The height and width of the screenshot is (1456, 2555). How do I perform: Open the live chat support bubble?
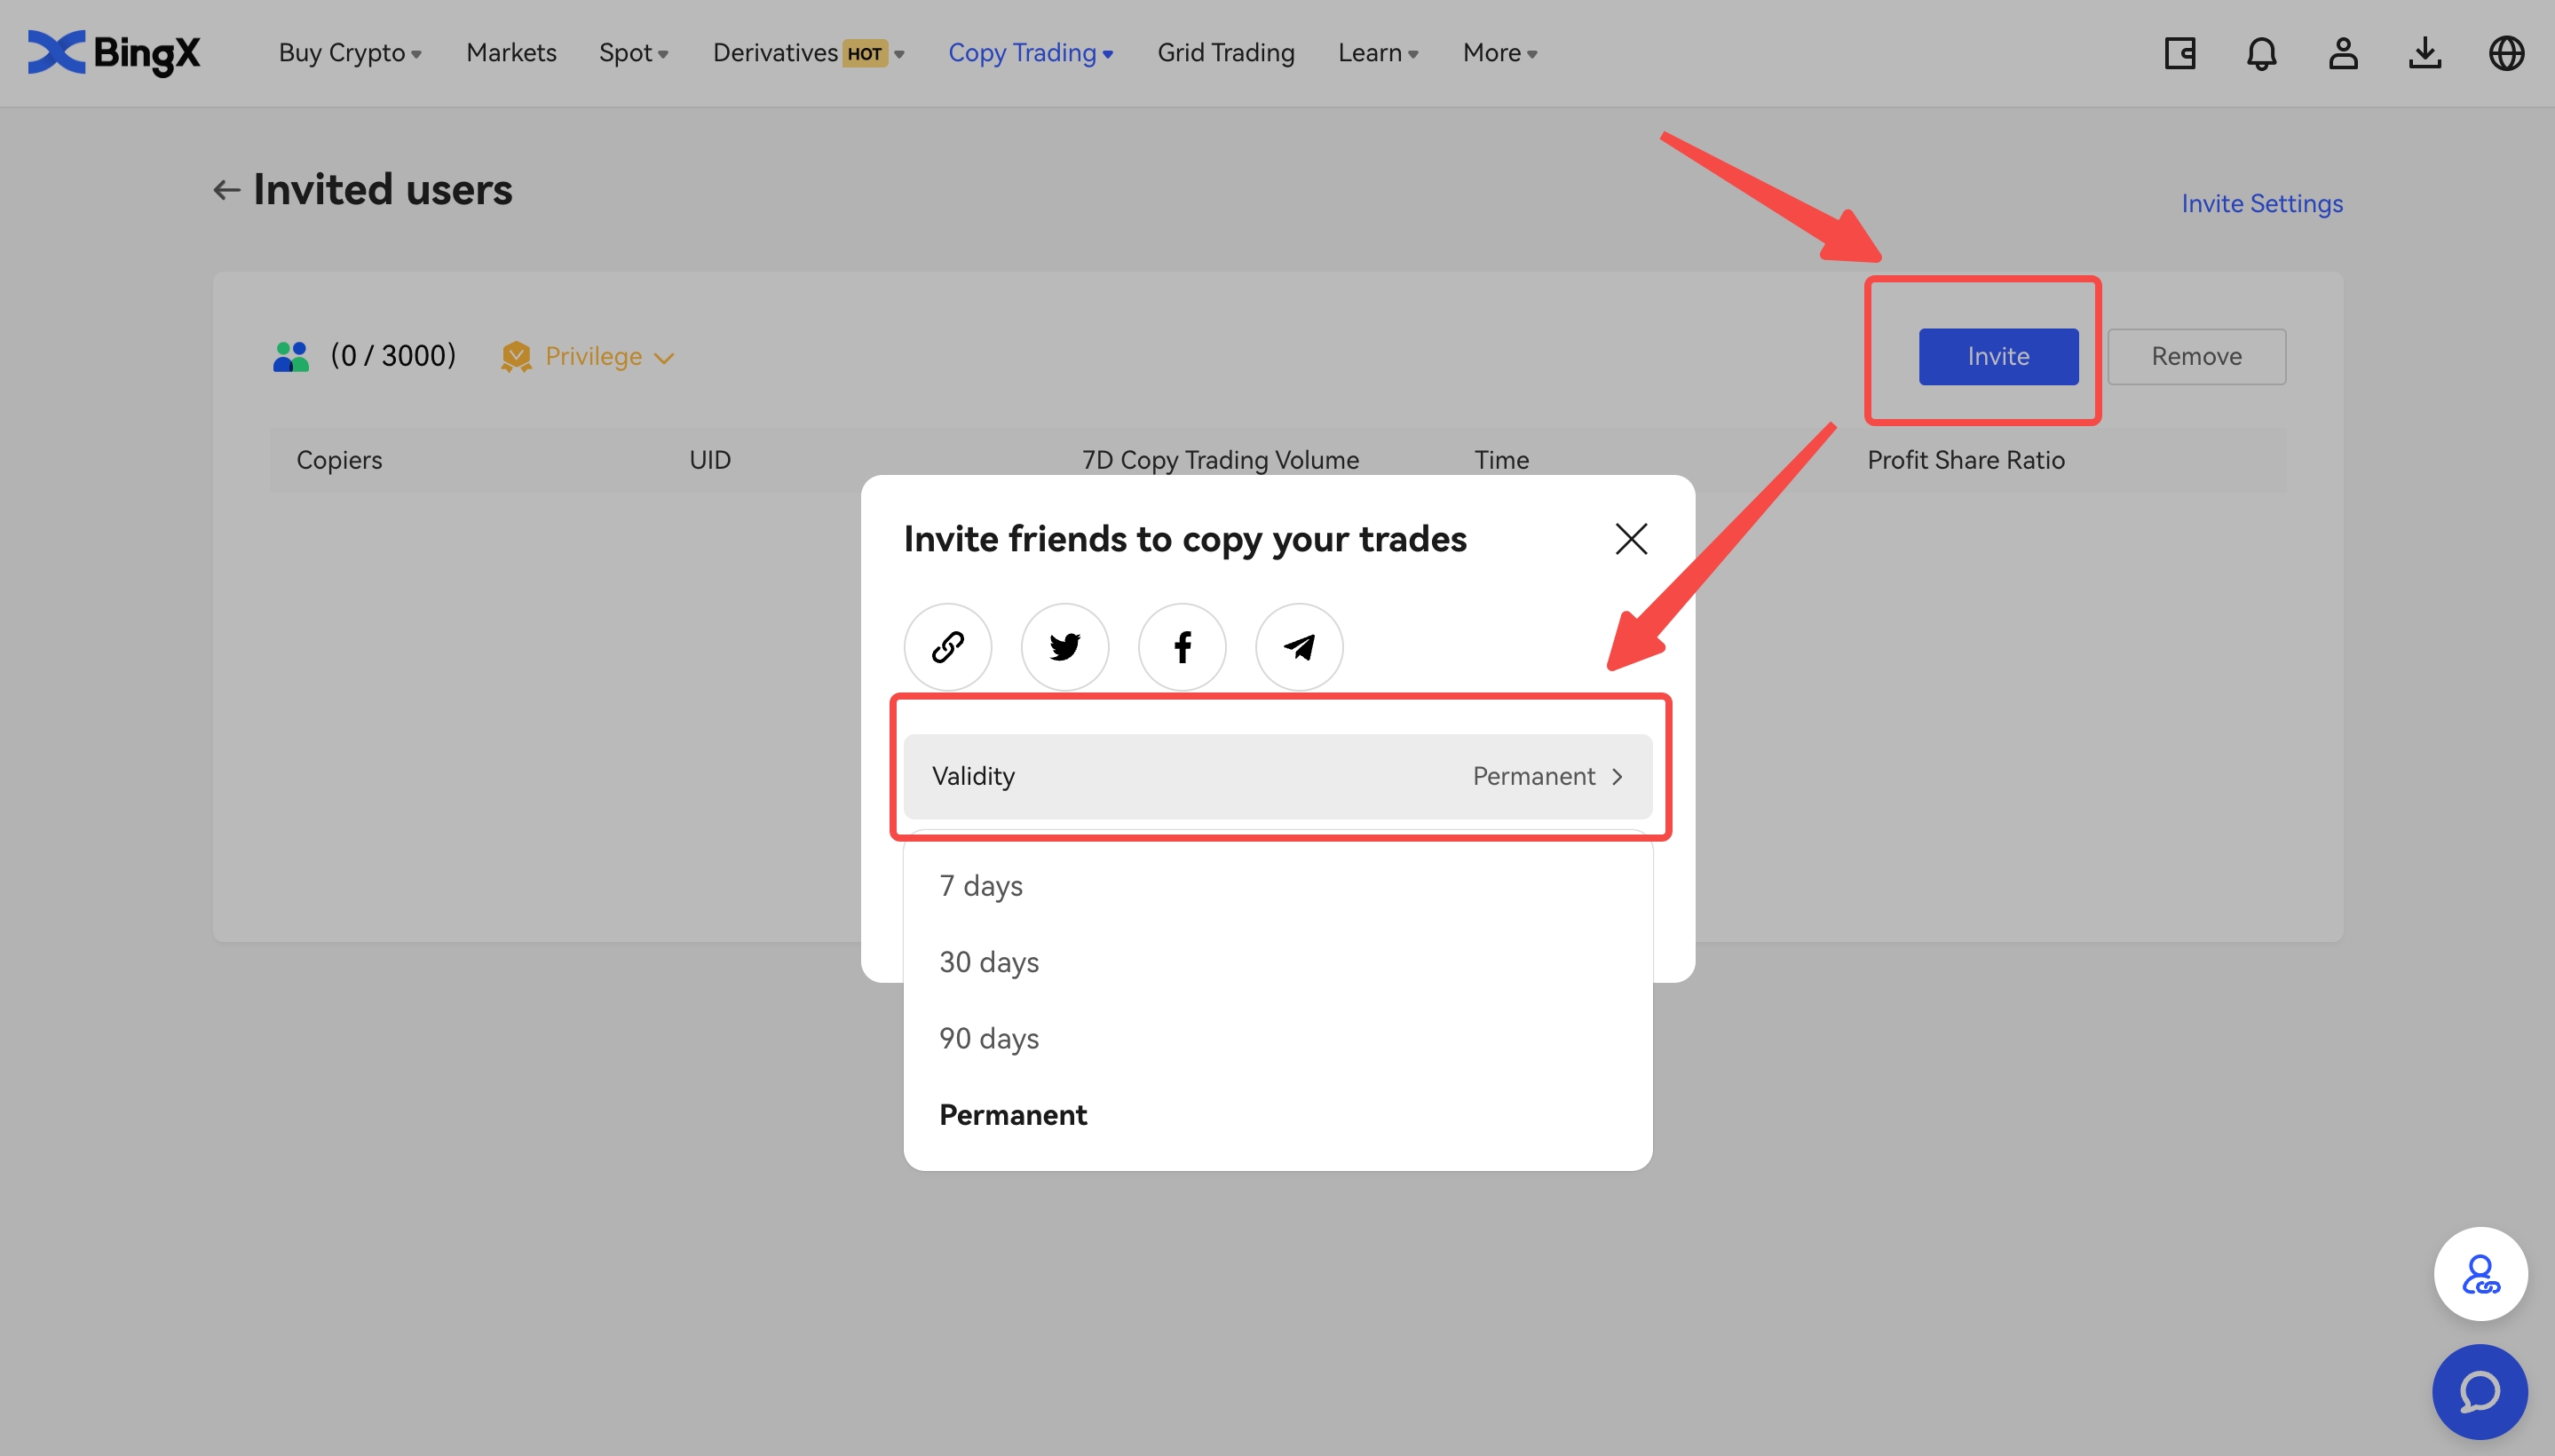tap(2479, 1391)
